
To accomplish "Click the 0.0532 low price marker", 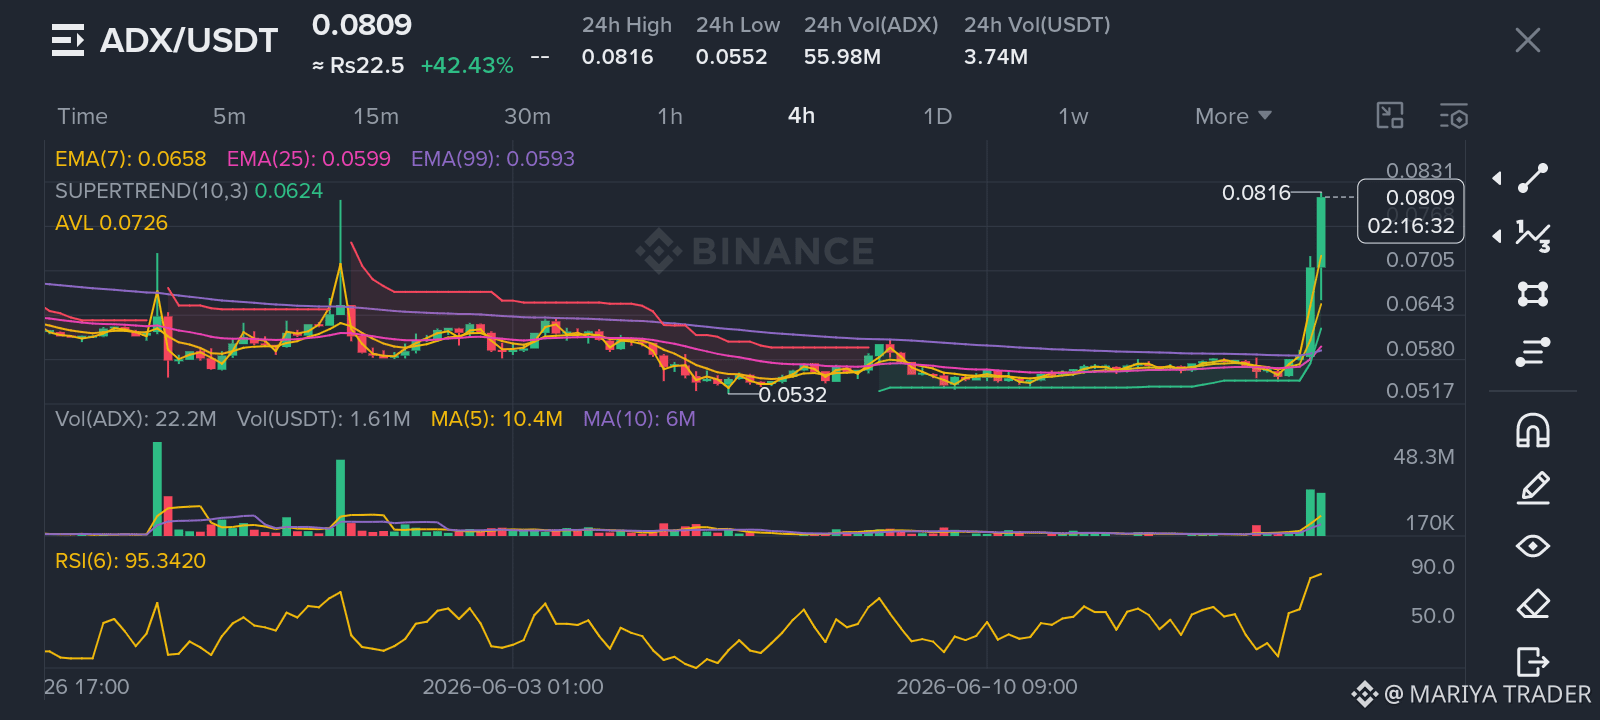I will [x=792, y=395].
